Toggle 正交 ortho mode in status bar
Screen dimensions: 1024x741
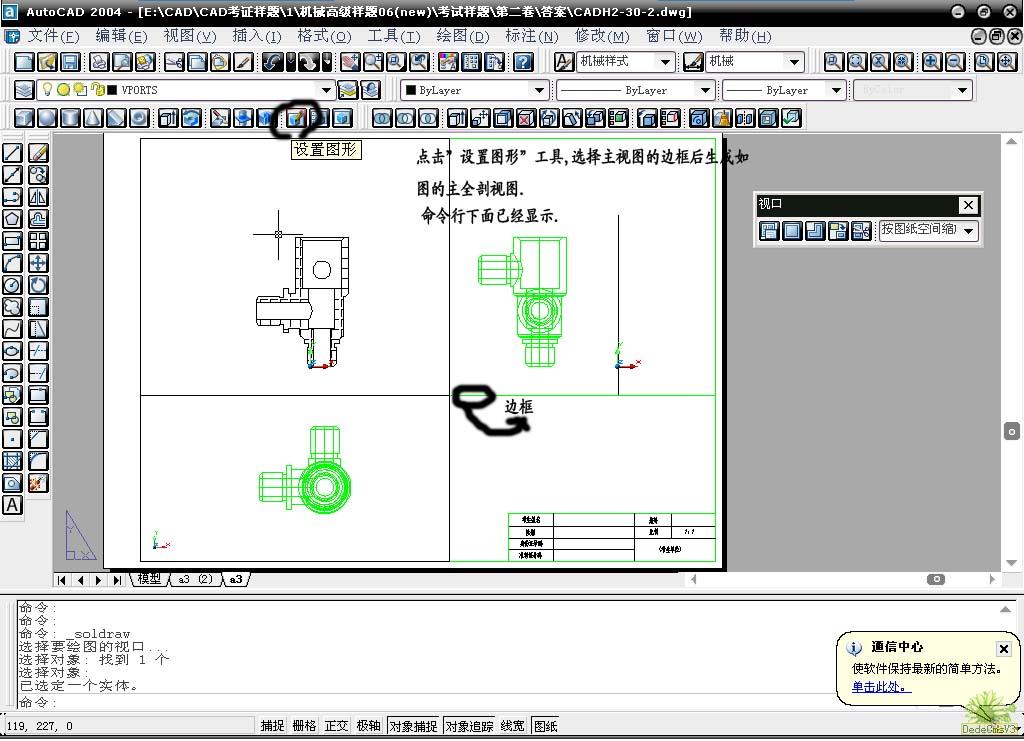pyautogui.click(x=336, y=726)
